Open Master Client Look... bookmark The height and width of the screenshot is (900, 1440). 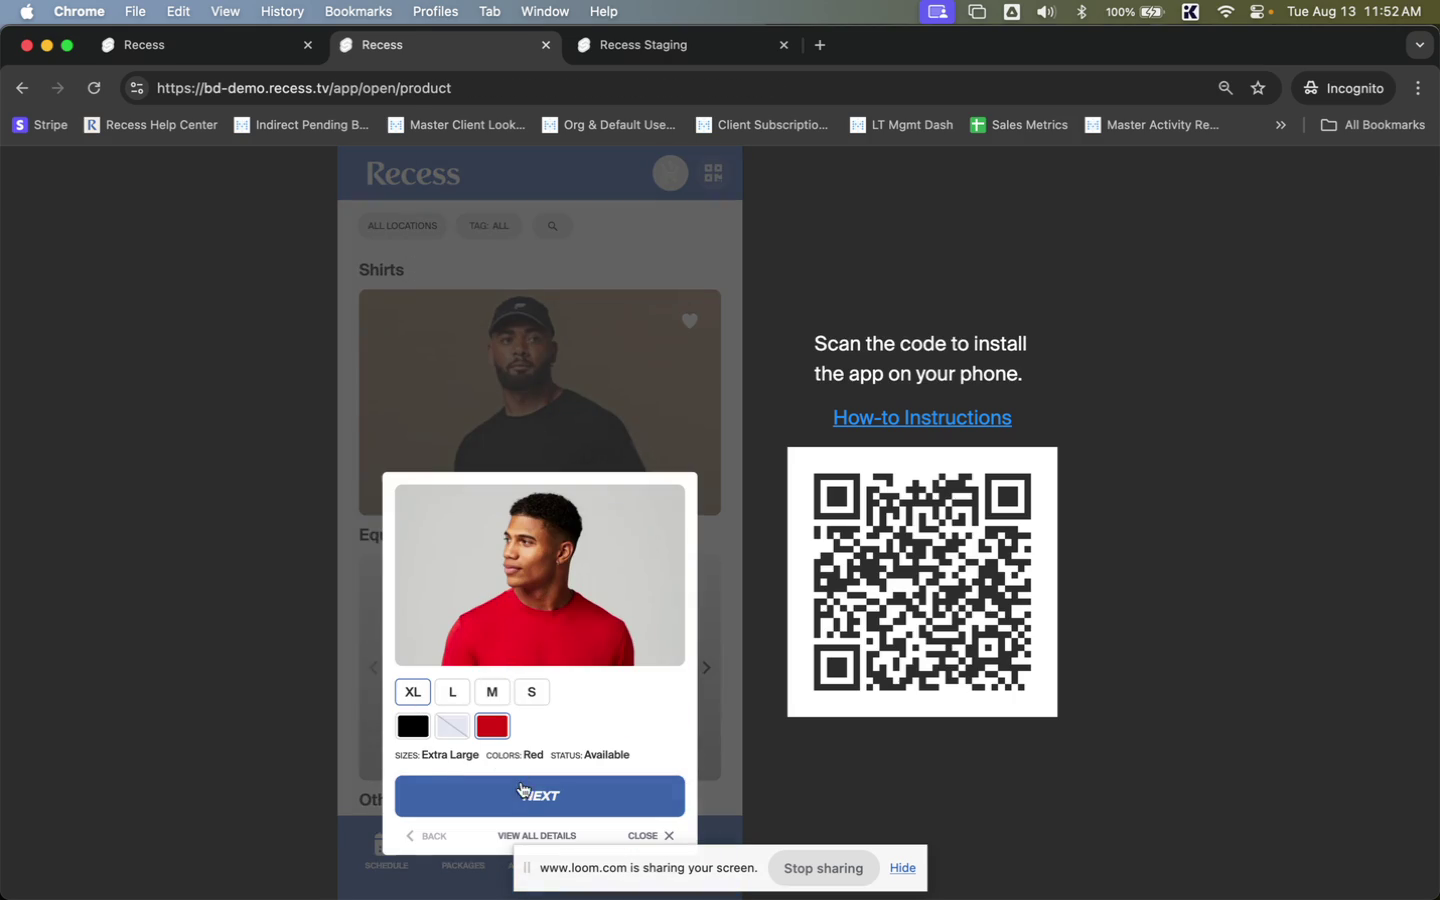point(456,125)
